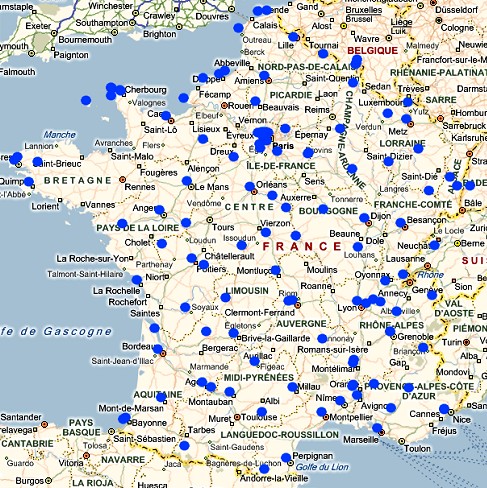Click the blue marker beside Perpignan
Image resolution: width=487 pixels, height=488 pixels.
click(x=286, y=458)
